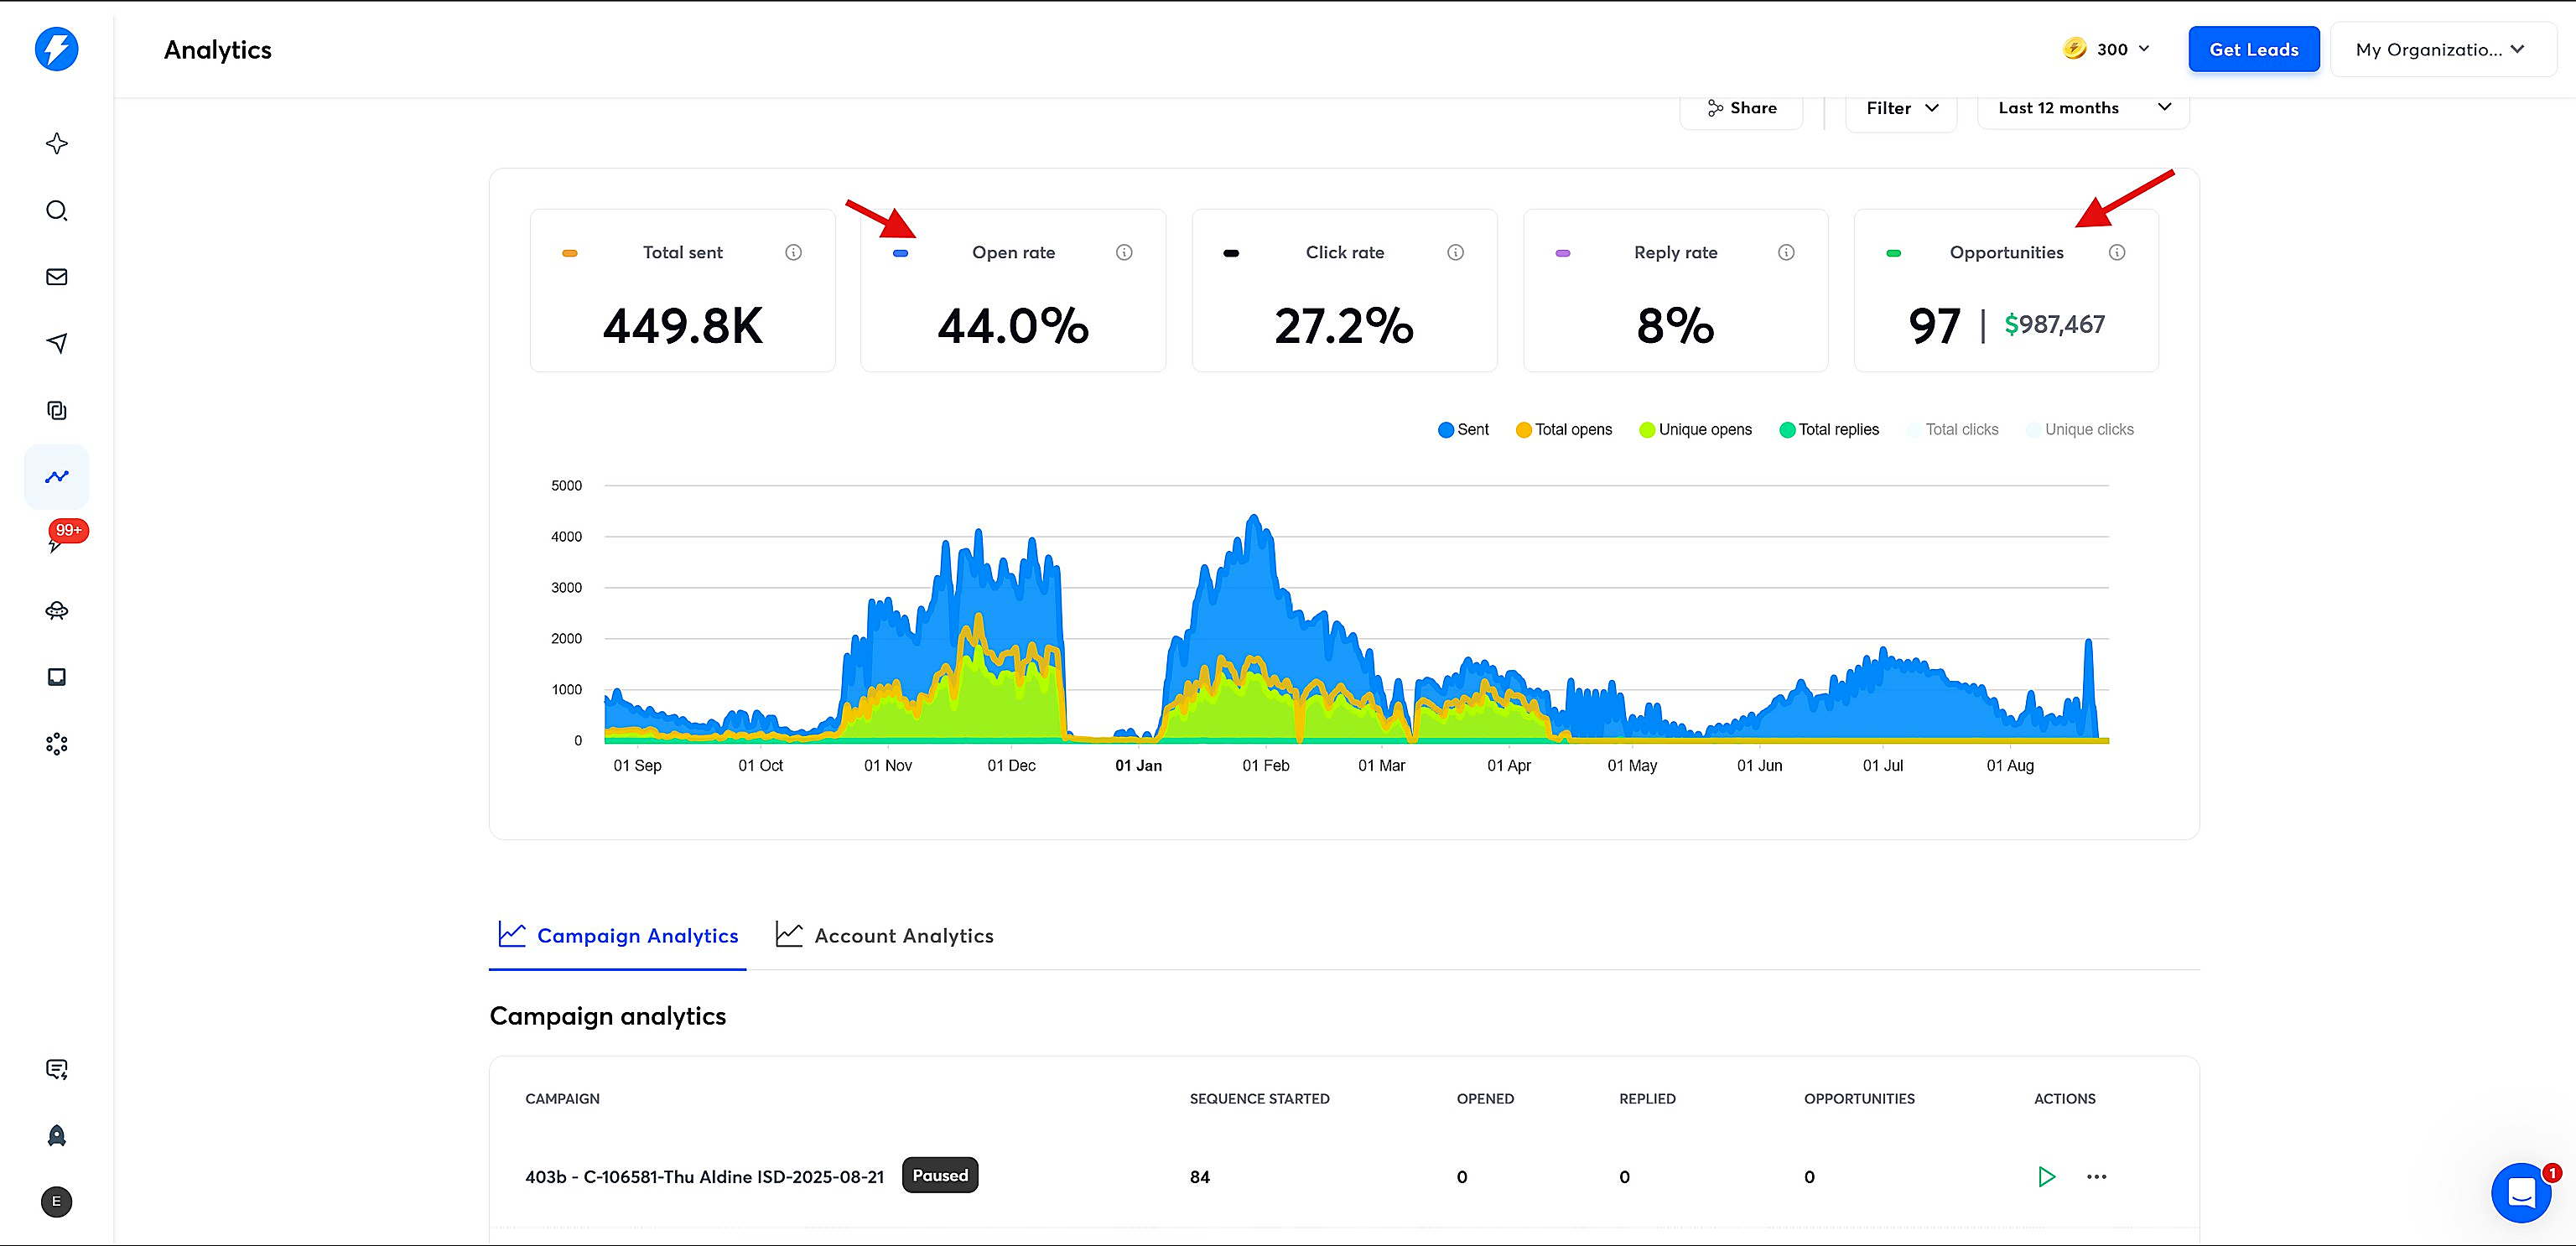Open the UFO icon in sidebar

pyautogui.click(x=57, y=610)
